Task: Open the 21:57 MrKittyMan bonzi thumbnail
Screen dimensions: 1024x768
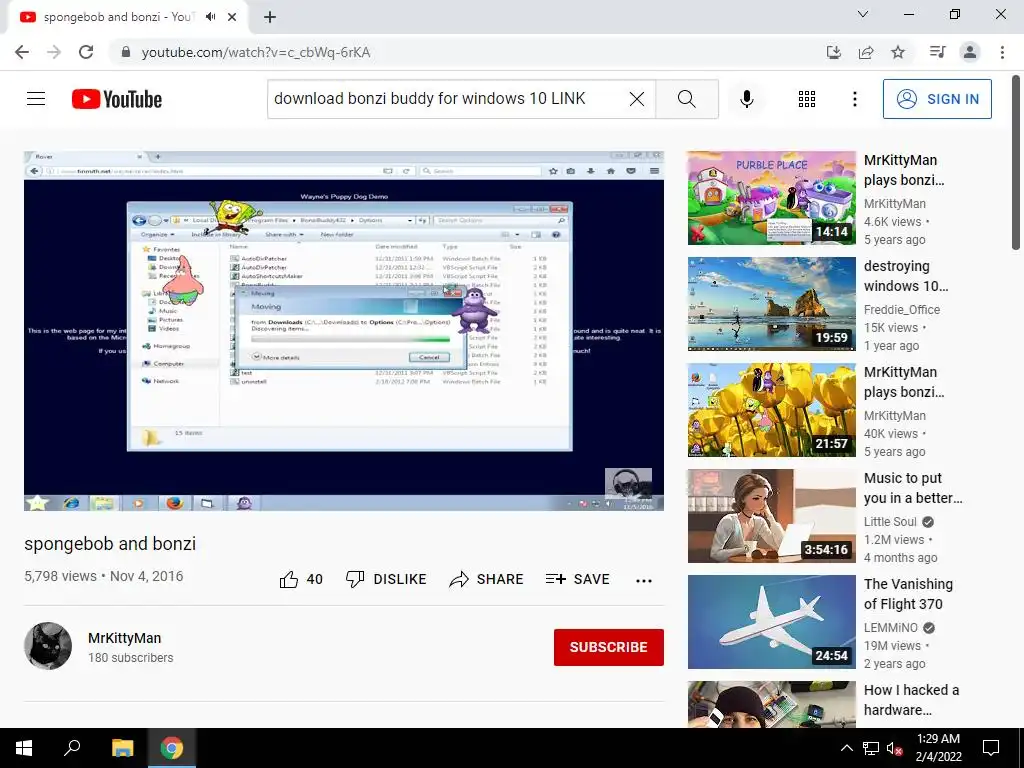Action: point(771,409)
